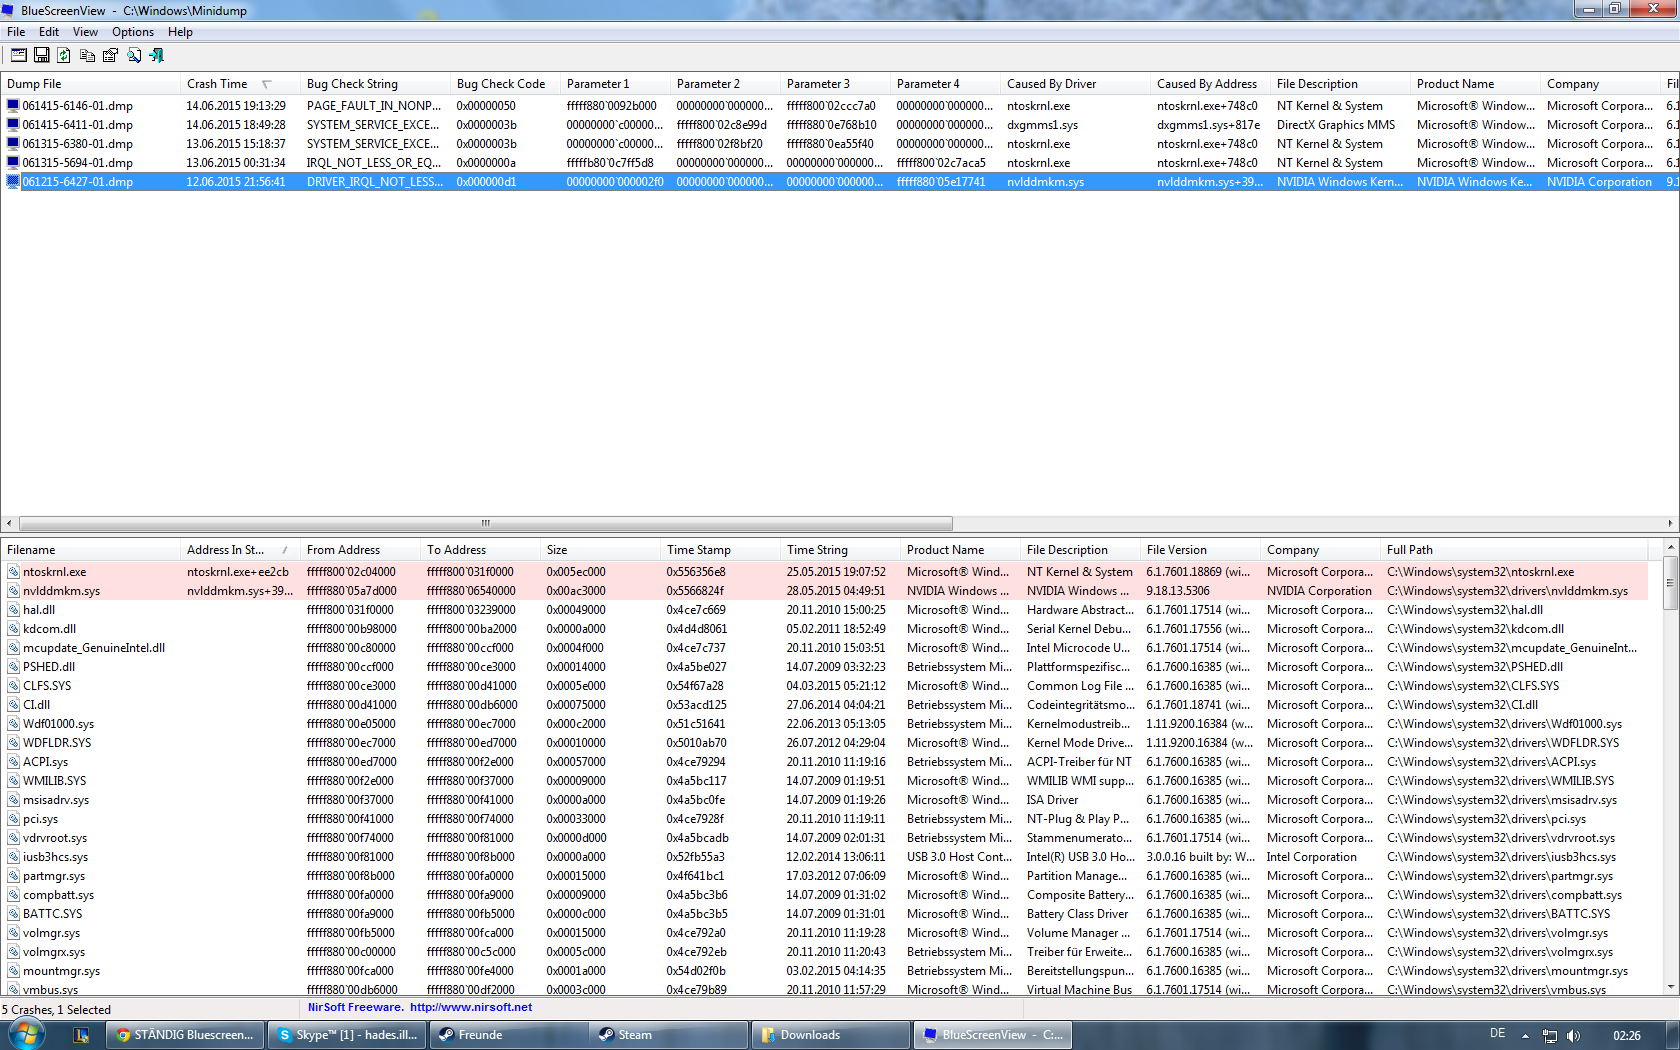Viewport: 1680px width, 1050px height.
Task: Select hal.dll in driver list
Action: 39,610
